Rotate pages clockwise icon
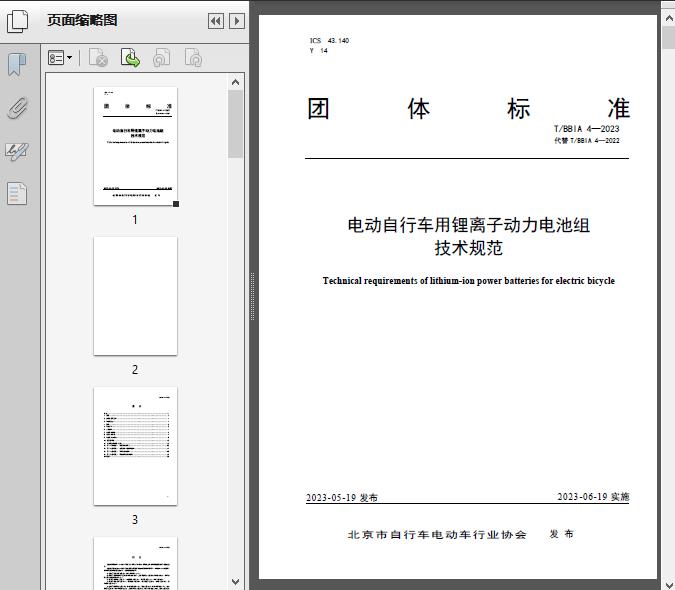675x590 pixels. click(193, 58)
